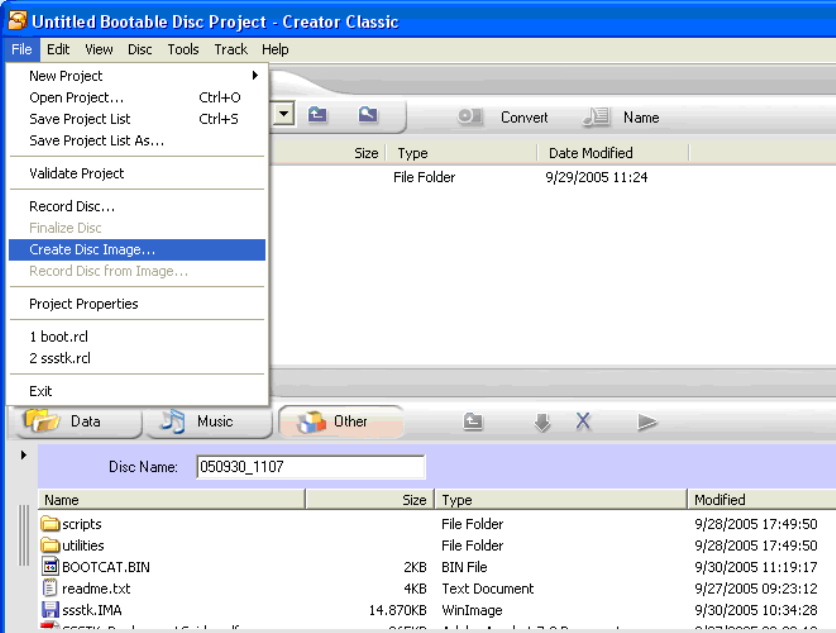Click the File Folder type in source list
Screen dimensions: 836x633
pyautogui.click(x=424, y=177)
